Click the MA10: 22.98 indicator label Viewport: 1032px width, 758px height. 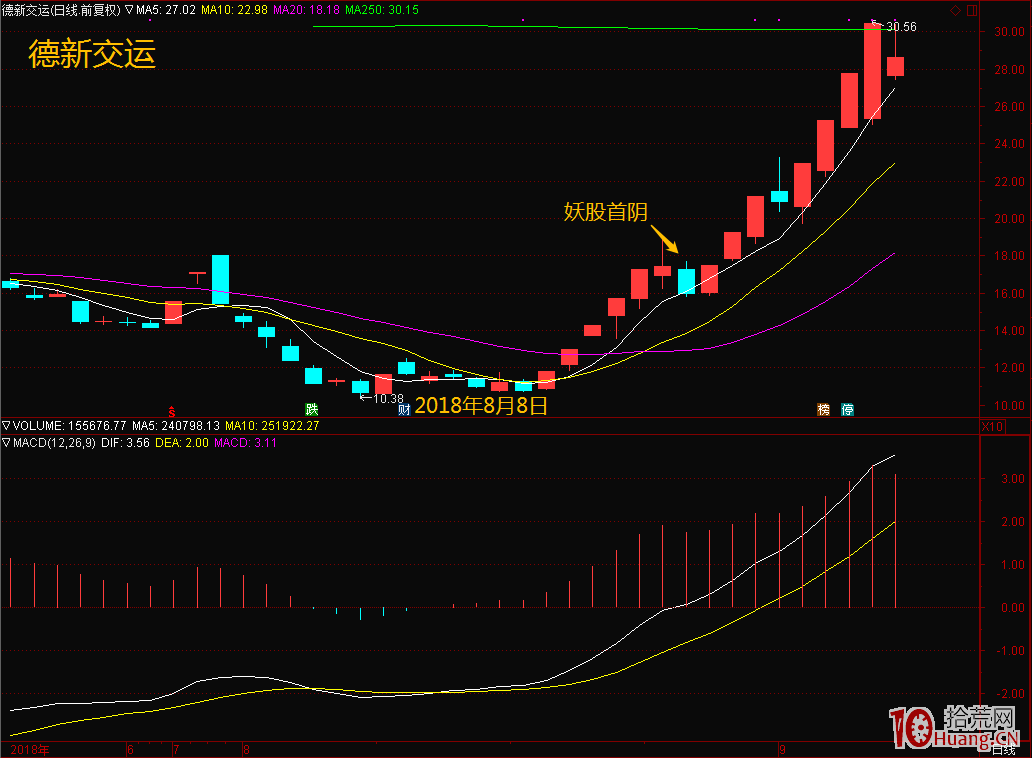click(234, 10)
